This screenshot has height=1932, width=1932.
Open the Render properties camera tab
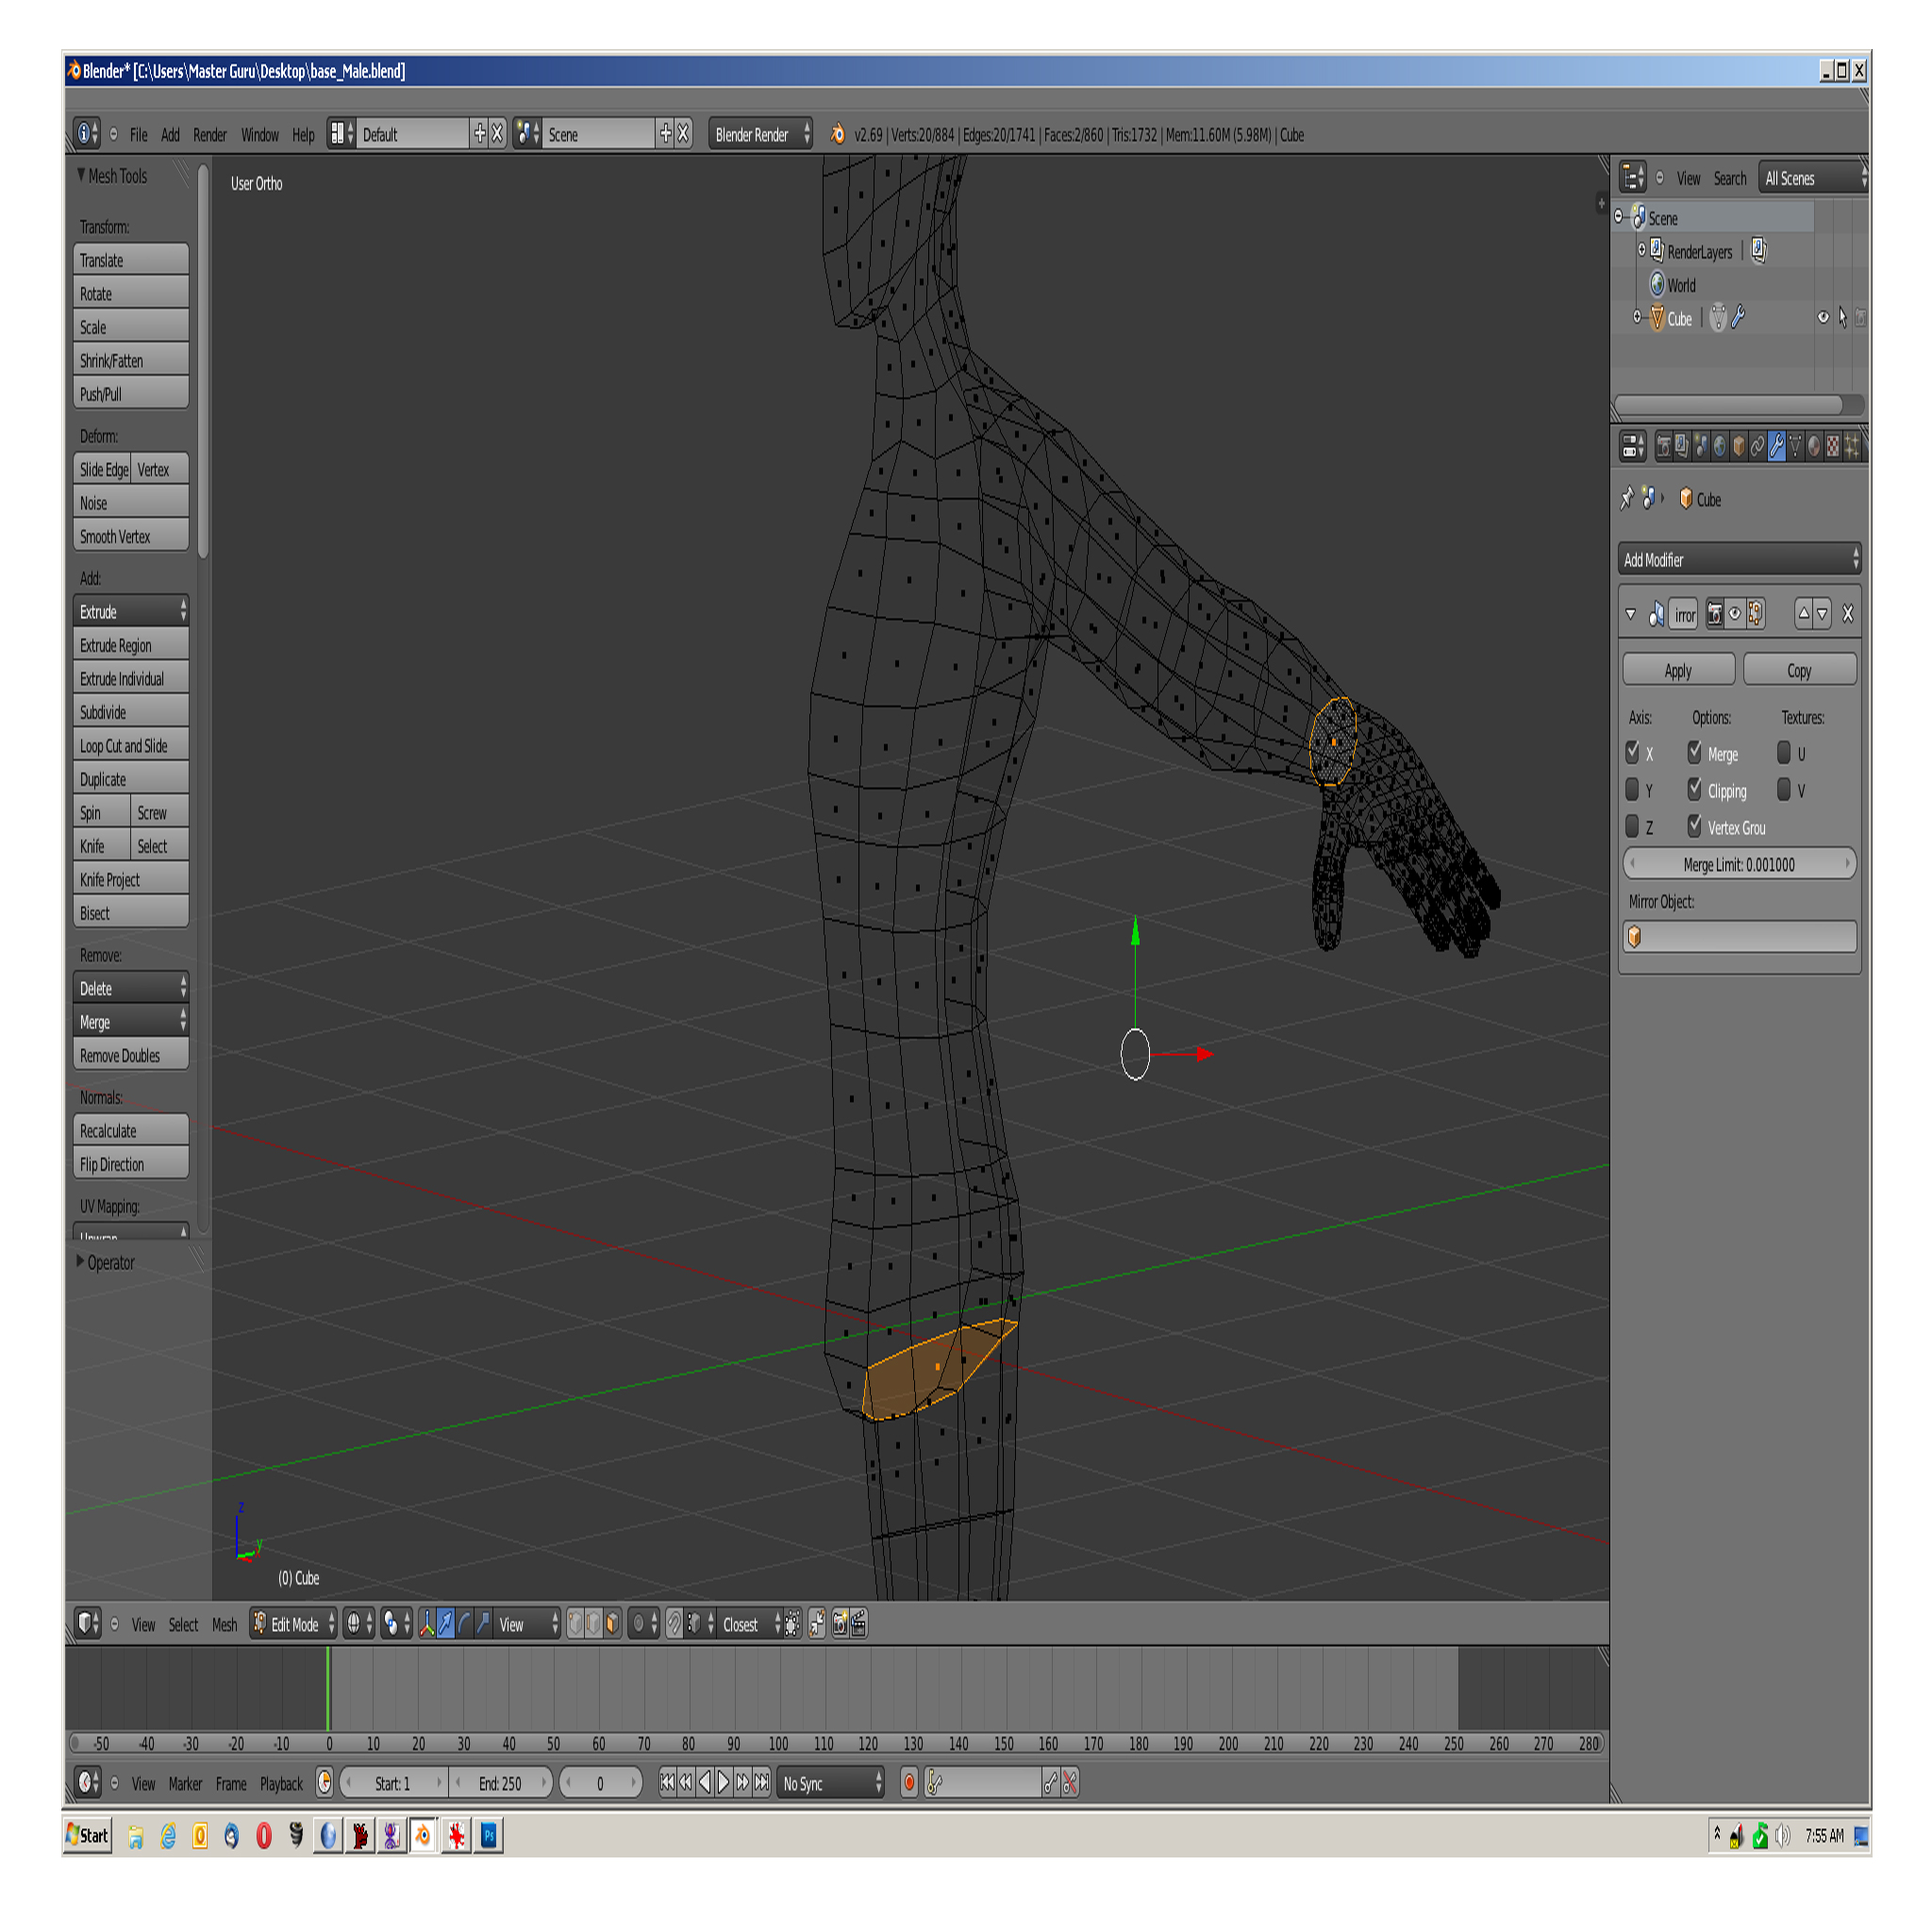coord(1664,447)
